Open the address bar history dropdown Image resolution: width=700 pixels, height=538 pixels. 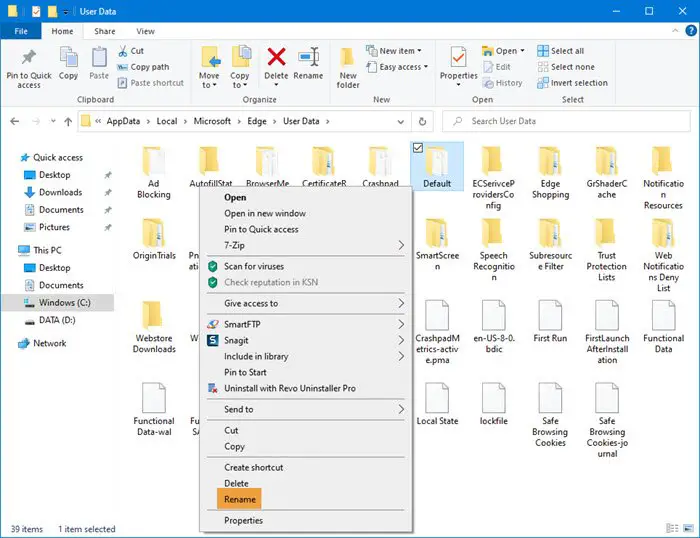(399, 121)
